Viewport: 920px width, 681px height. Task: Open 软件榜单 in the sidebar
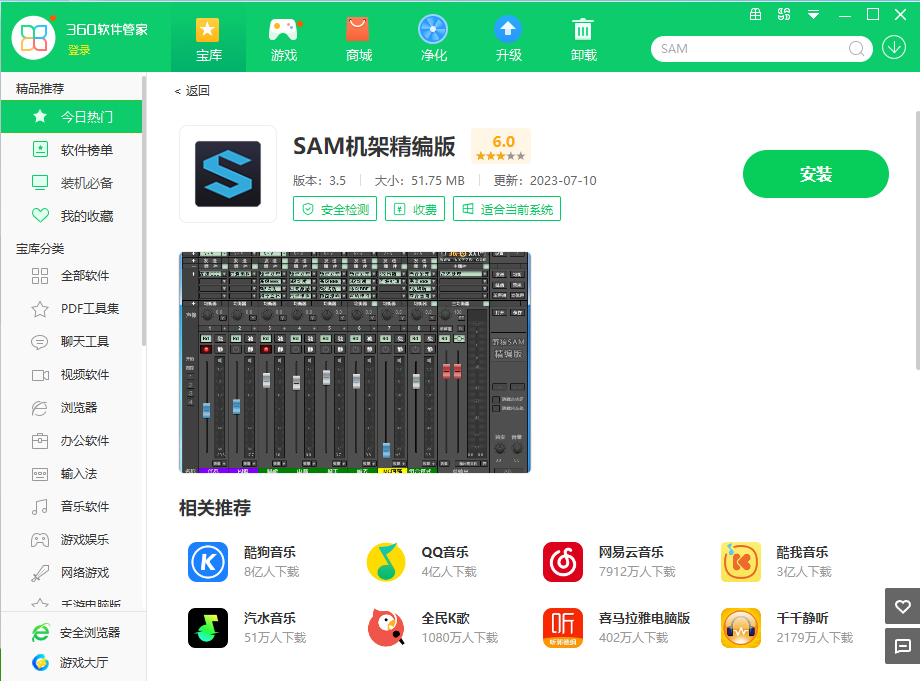[x=72, y=150]
